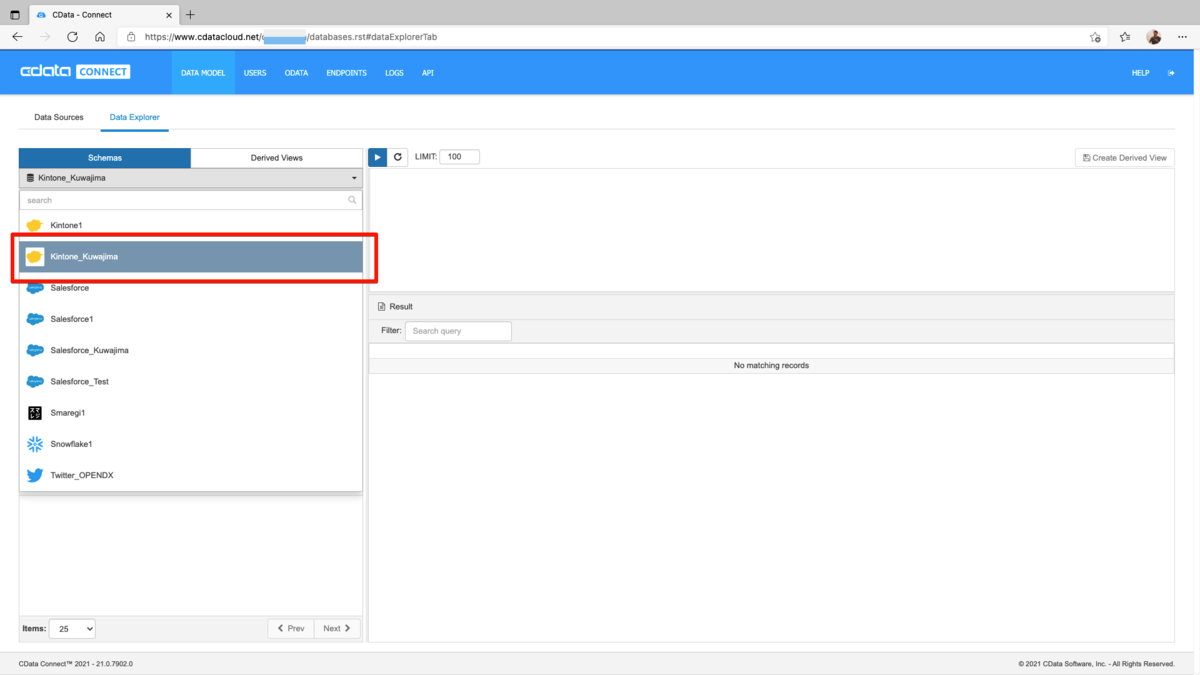This screenshot has width=1200, height=675.
Task: Click the LIMIT value field
Action: point(459,157)
